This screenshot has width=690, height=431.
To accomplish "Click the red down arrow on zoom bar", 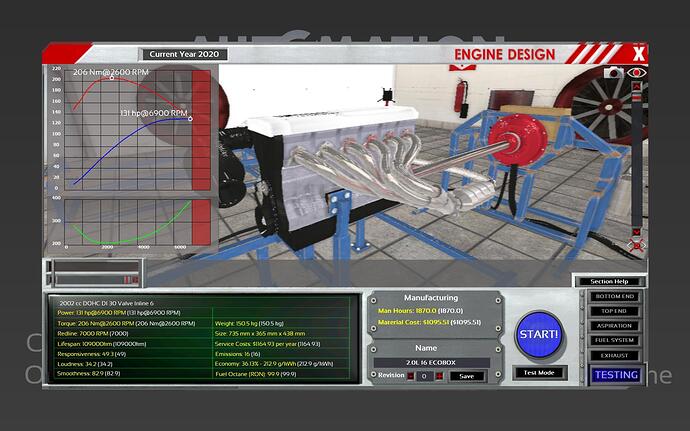I will click(x=637, y=231).
